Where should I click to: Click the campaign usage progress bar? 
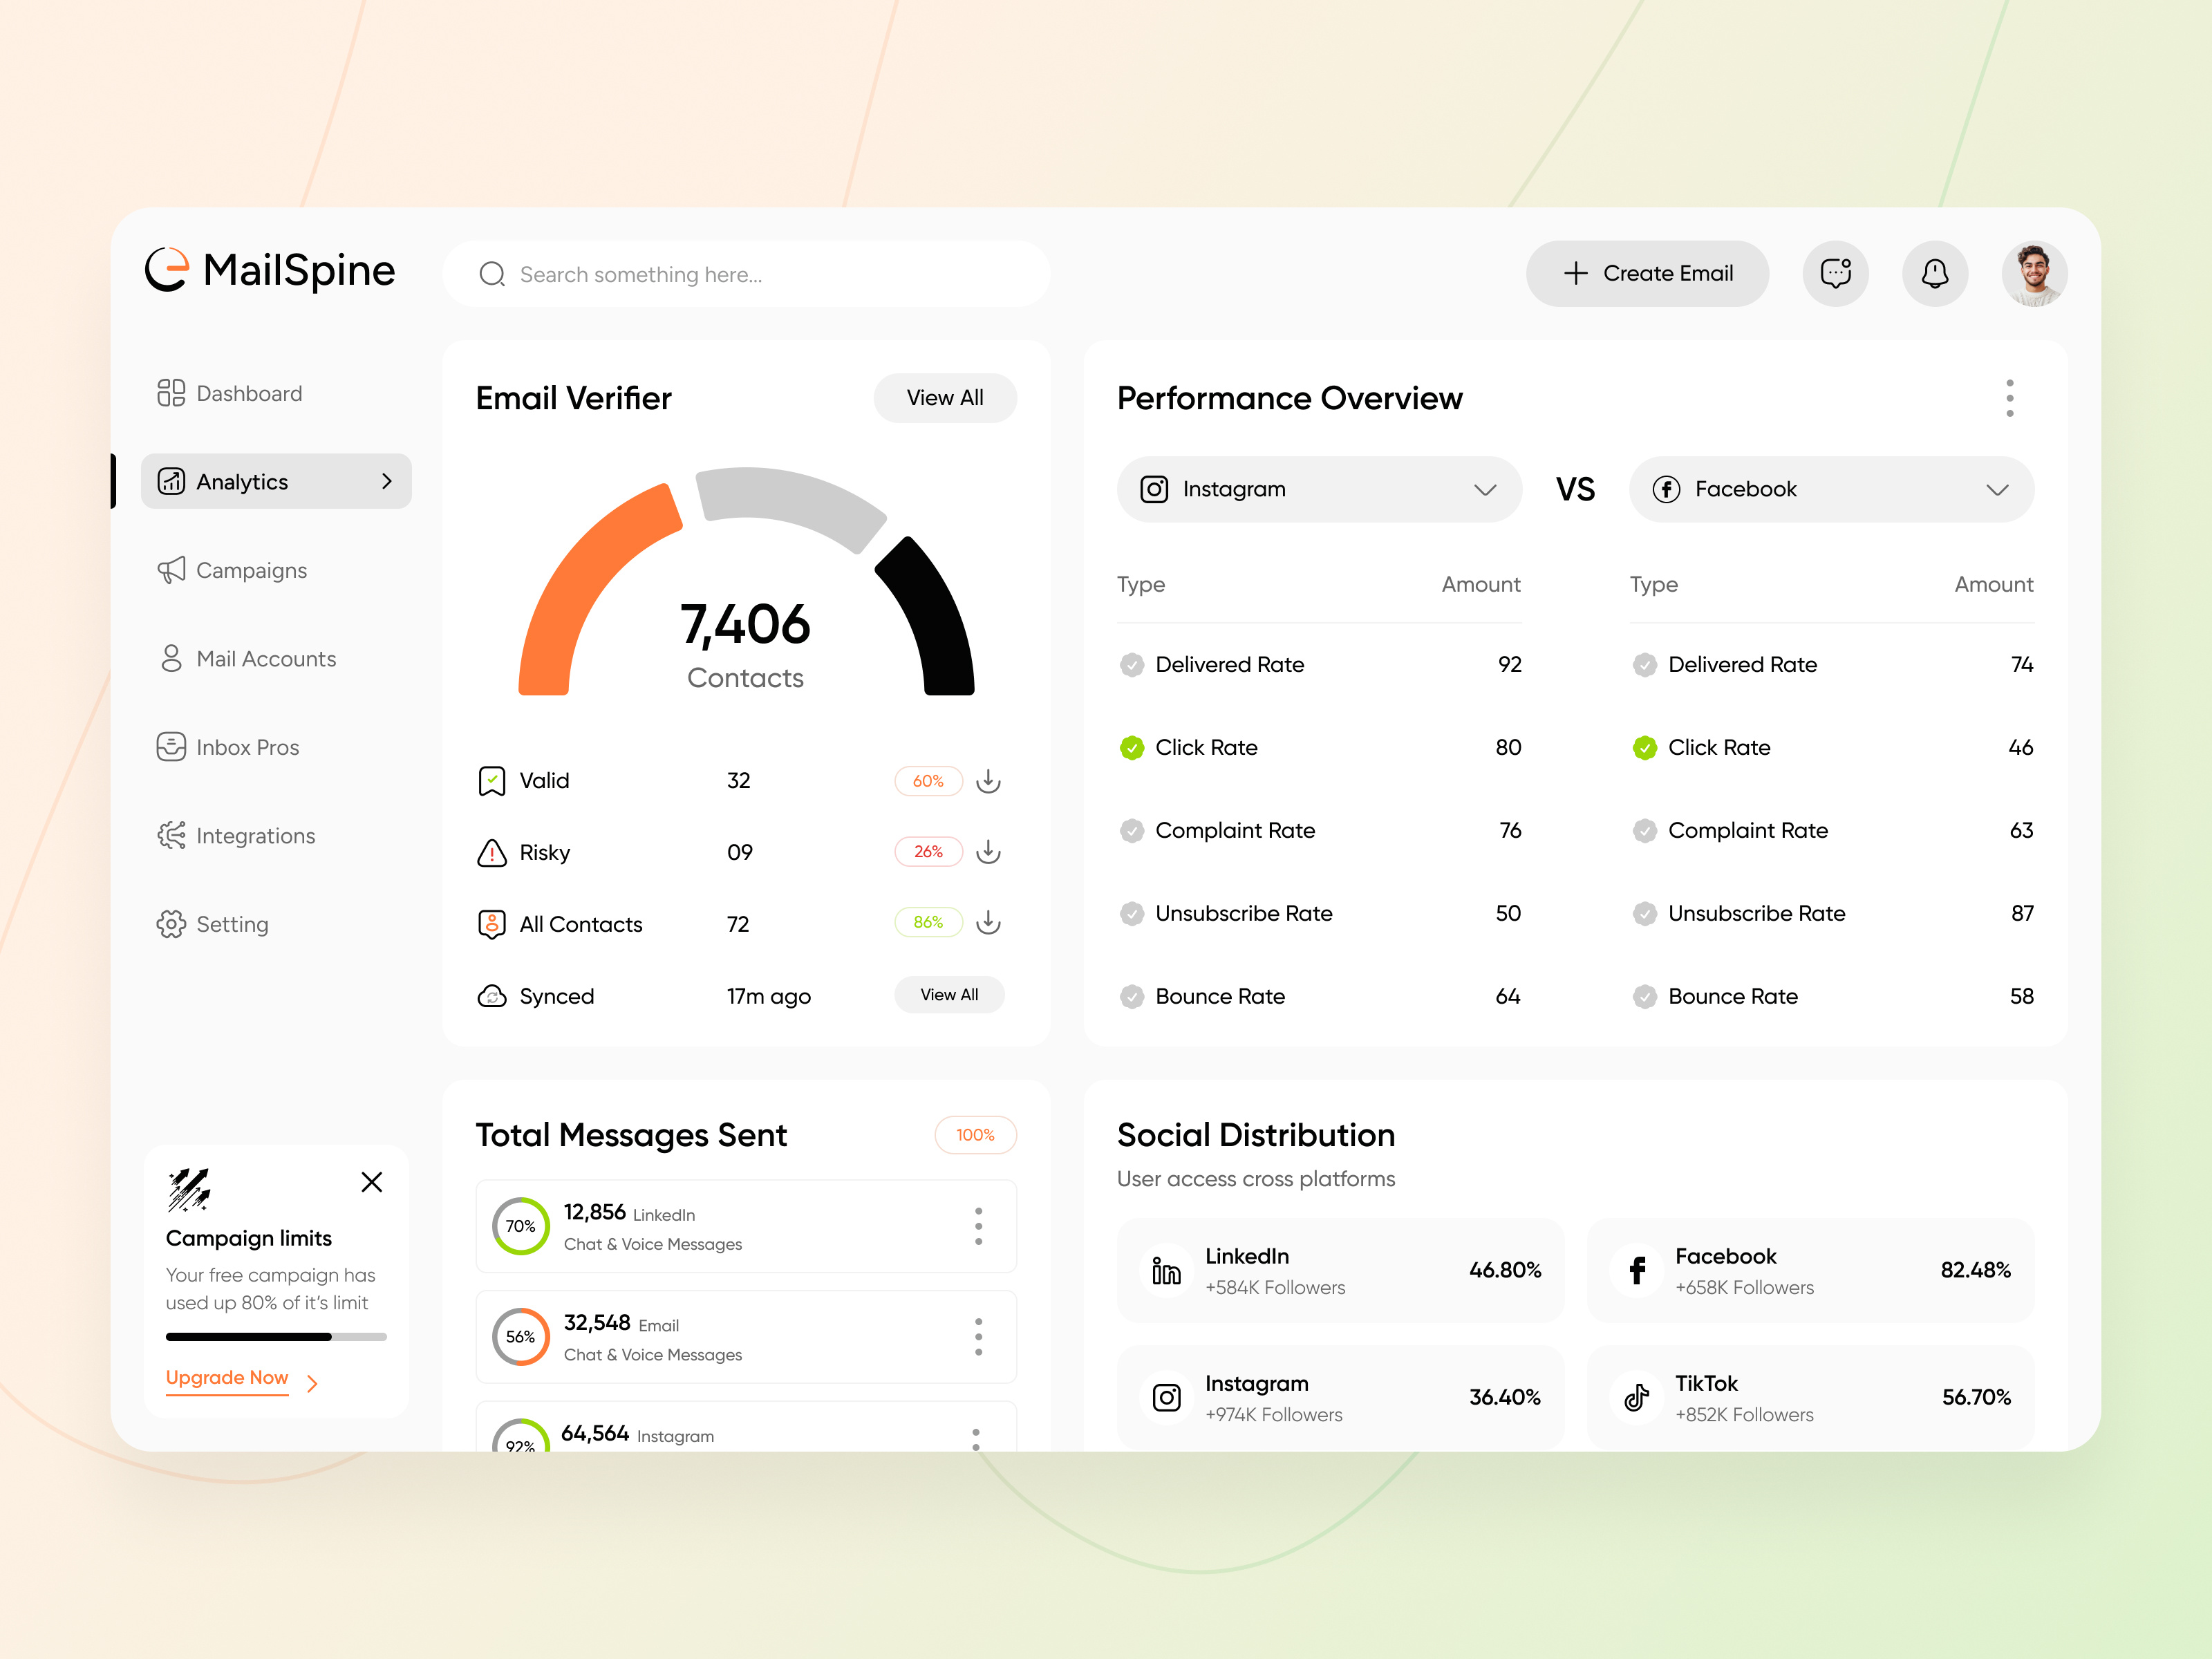275,1336
